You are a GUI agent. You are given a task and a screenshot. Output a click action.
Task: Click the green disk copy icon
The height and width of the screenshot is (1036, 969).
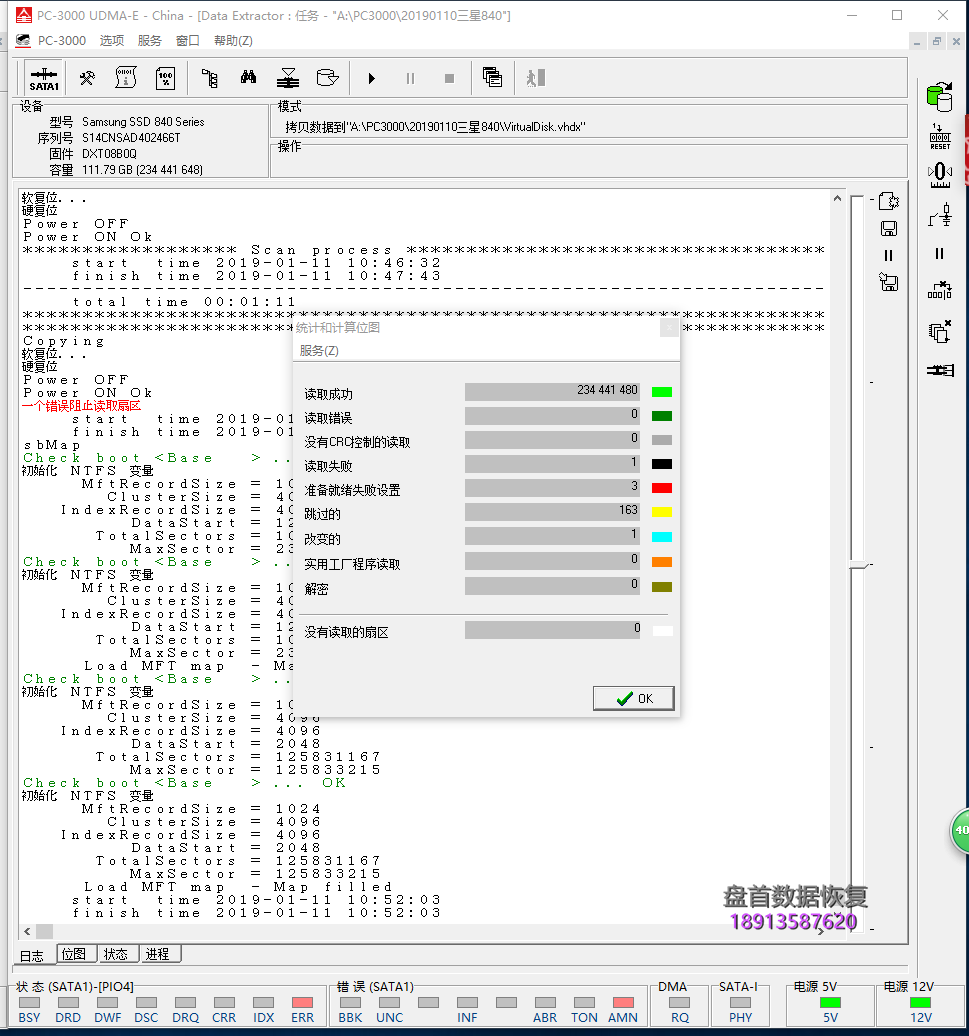click(939, 97)
